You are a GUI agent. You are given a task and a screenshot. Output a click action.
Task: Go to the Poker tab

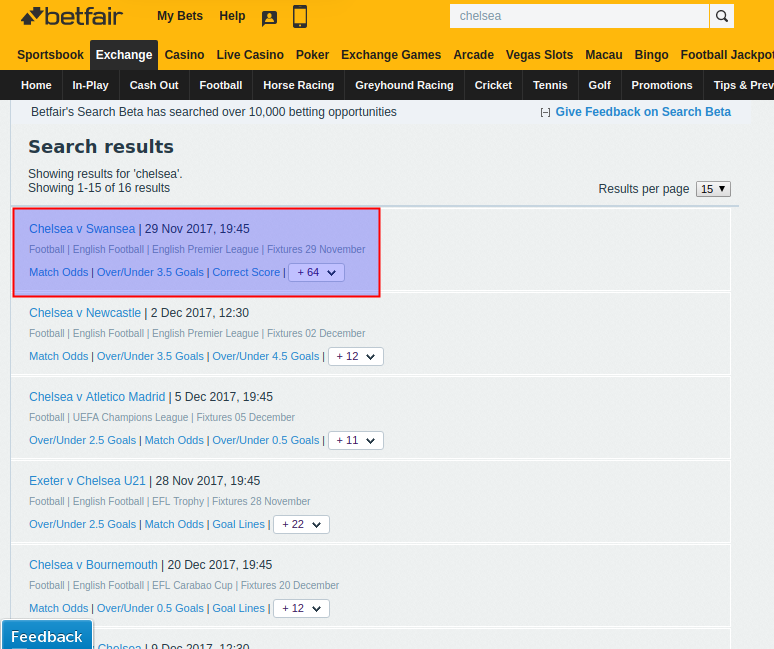(x=312, y=55)
